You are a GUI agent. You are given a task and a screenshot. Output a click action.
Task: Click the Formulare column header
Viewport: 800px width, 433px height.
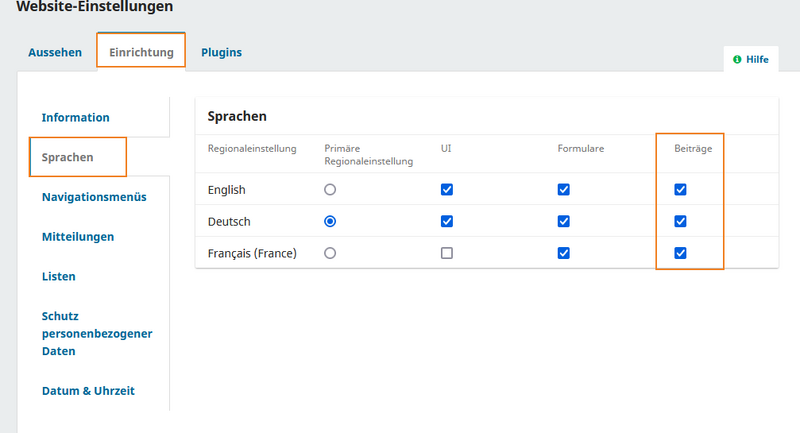581,148
